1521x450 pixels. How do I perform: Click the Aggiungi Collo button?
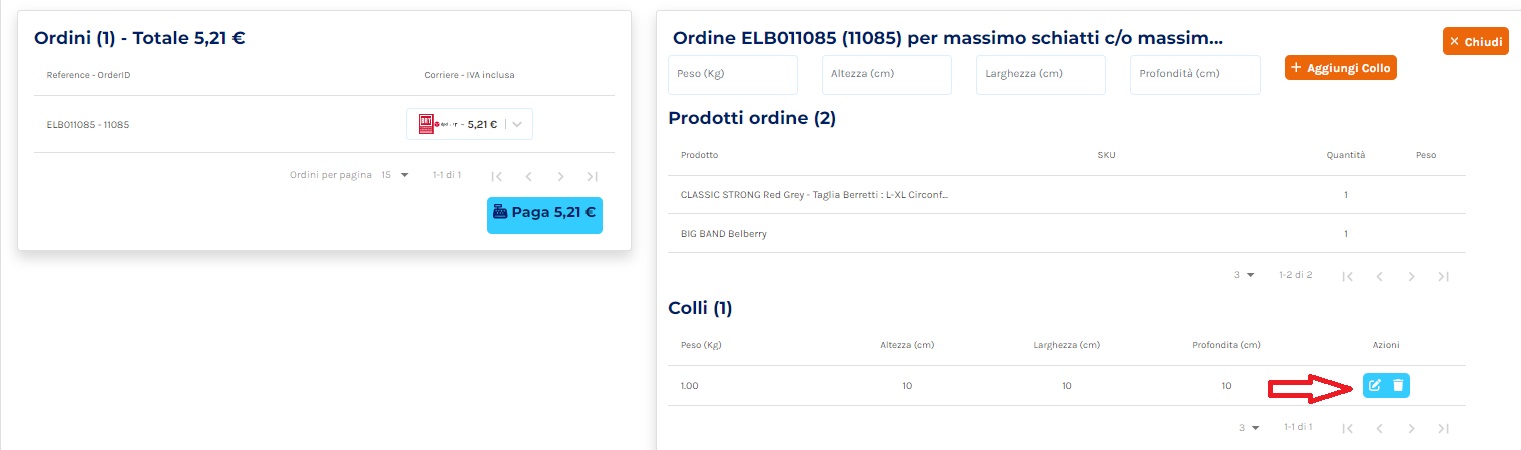(1340, 67)
